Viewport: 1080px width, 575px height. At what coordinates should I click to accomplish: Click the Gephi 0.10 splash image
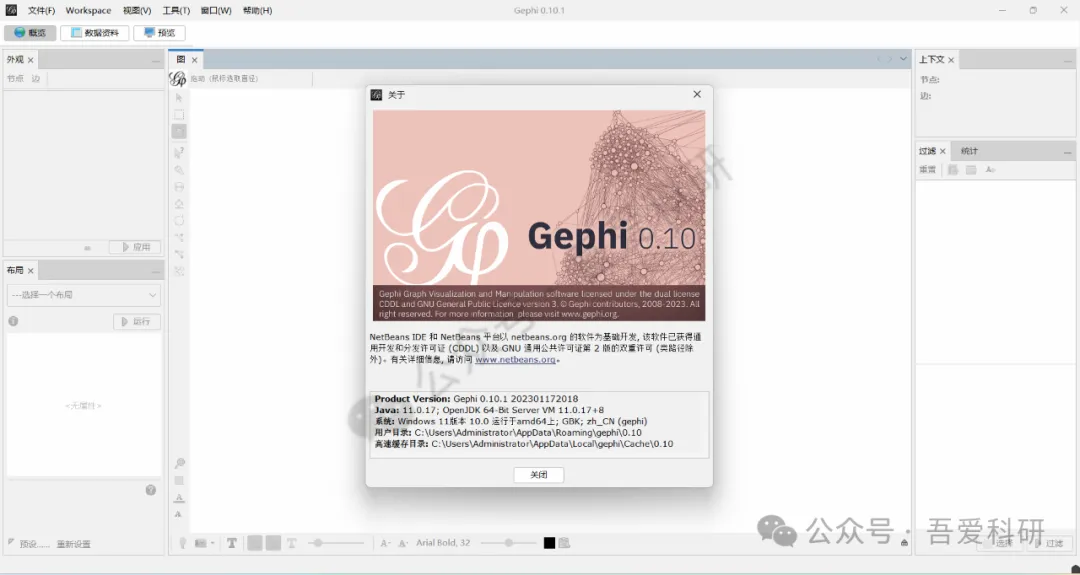pyautogui.click(x=539, y=216)
